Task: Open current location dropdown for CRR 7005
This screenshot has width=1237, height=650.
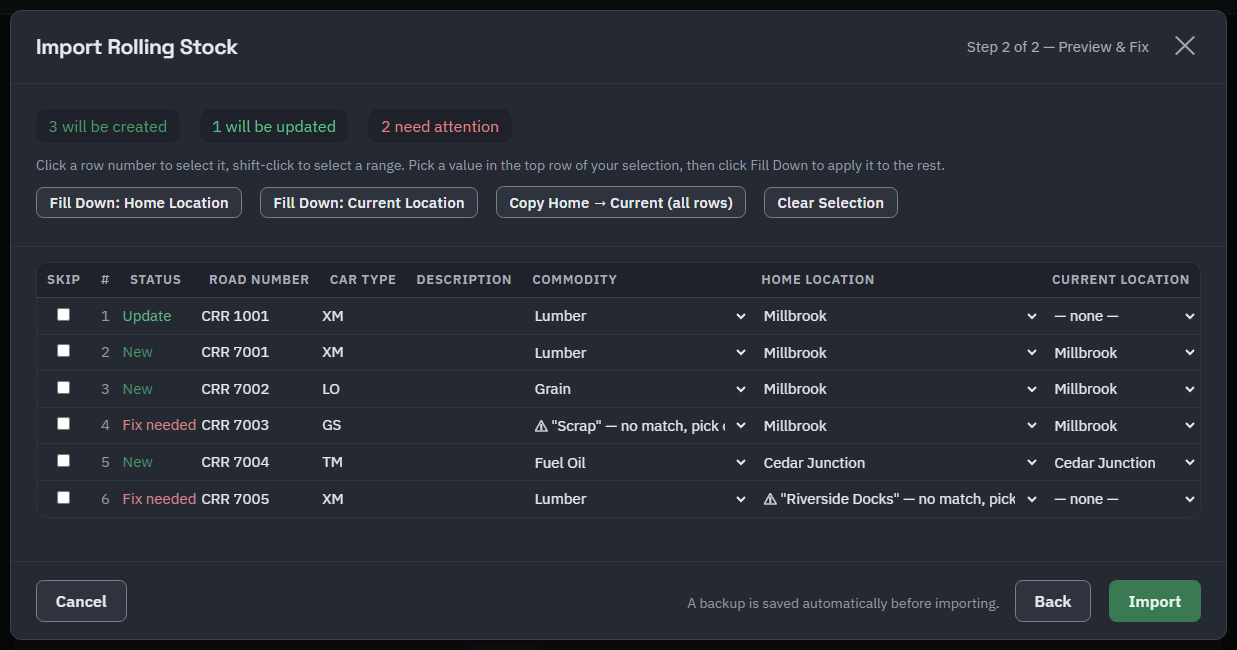Action: click(x=1124, y=499)
